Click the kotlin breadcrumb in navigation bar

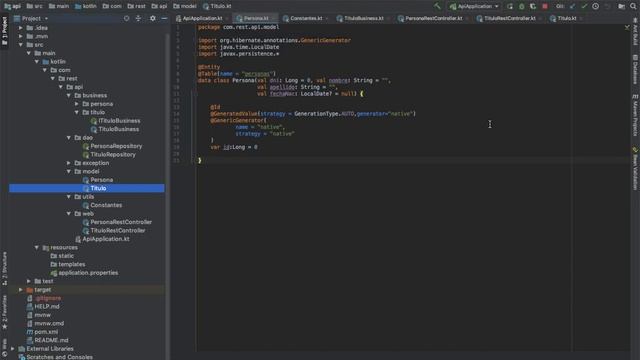click(86, 6)
